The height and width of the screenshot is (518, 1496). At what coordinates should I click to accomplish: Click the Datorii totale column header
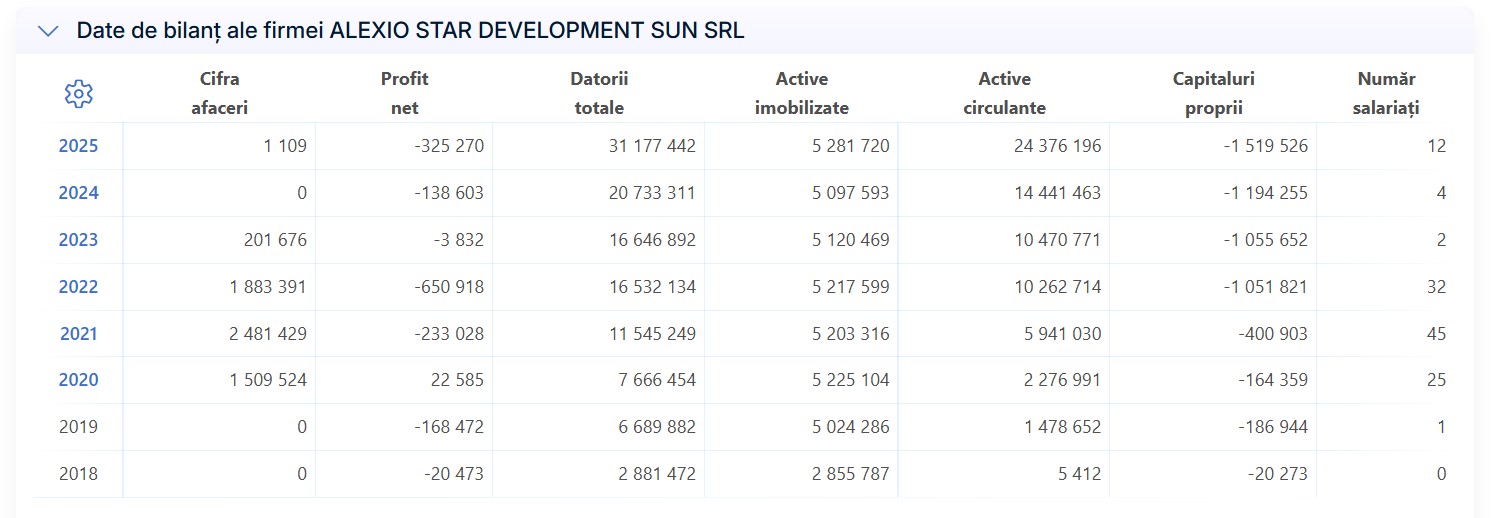click(x=599, y=93)
